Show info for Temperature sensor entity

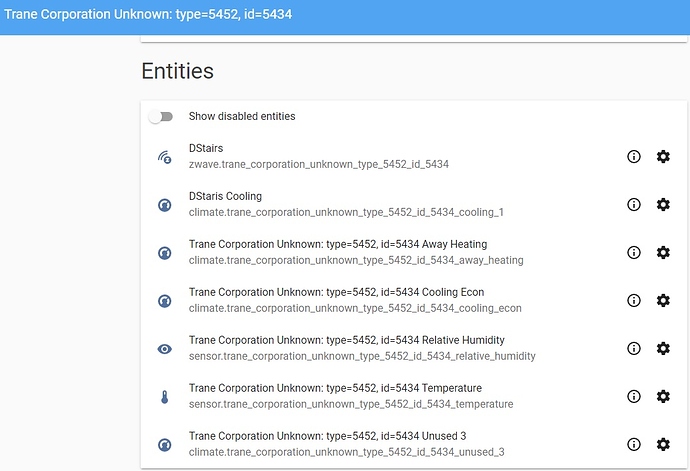click(634, 396)
